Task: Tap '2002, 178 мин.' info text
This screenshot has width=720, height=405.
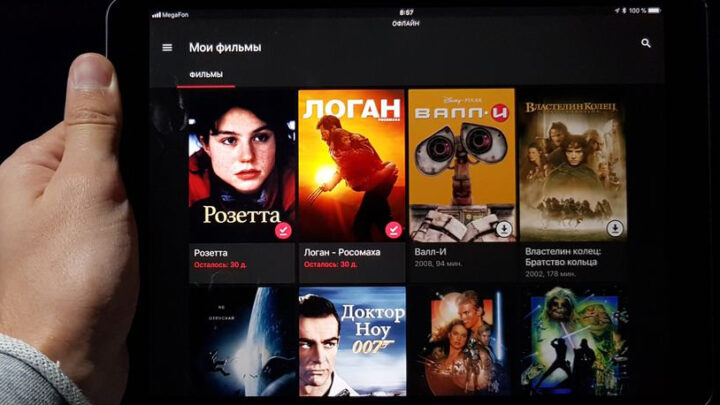Action: (550, 274)
